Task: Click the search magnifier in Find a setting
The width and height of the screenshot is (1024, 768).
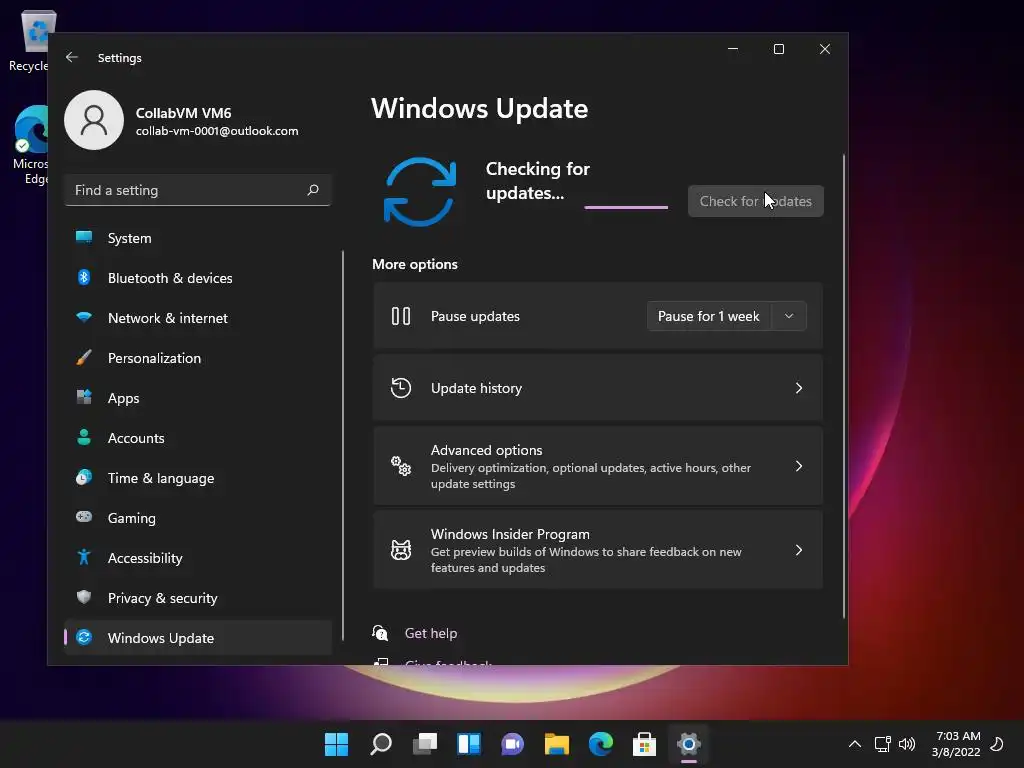Action: pos(313,190)
